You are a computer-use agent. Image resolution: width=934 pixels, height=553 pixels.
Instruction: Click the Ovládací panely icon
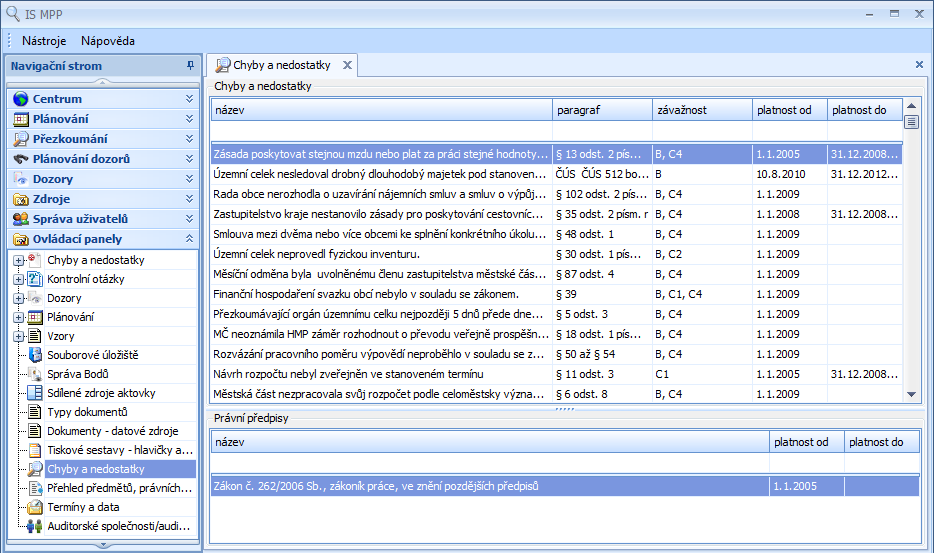21,239
